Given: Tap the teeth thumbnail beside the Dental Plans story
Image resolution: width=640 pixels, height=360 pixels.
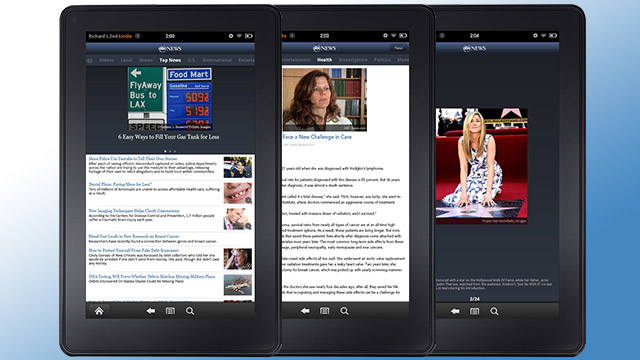Looking at the screenshot, I should click(x=238, y=193).
